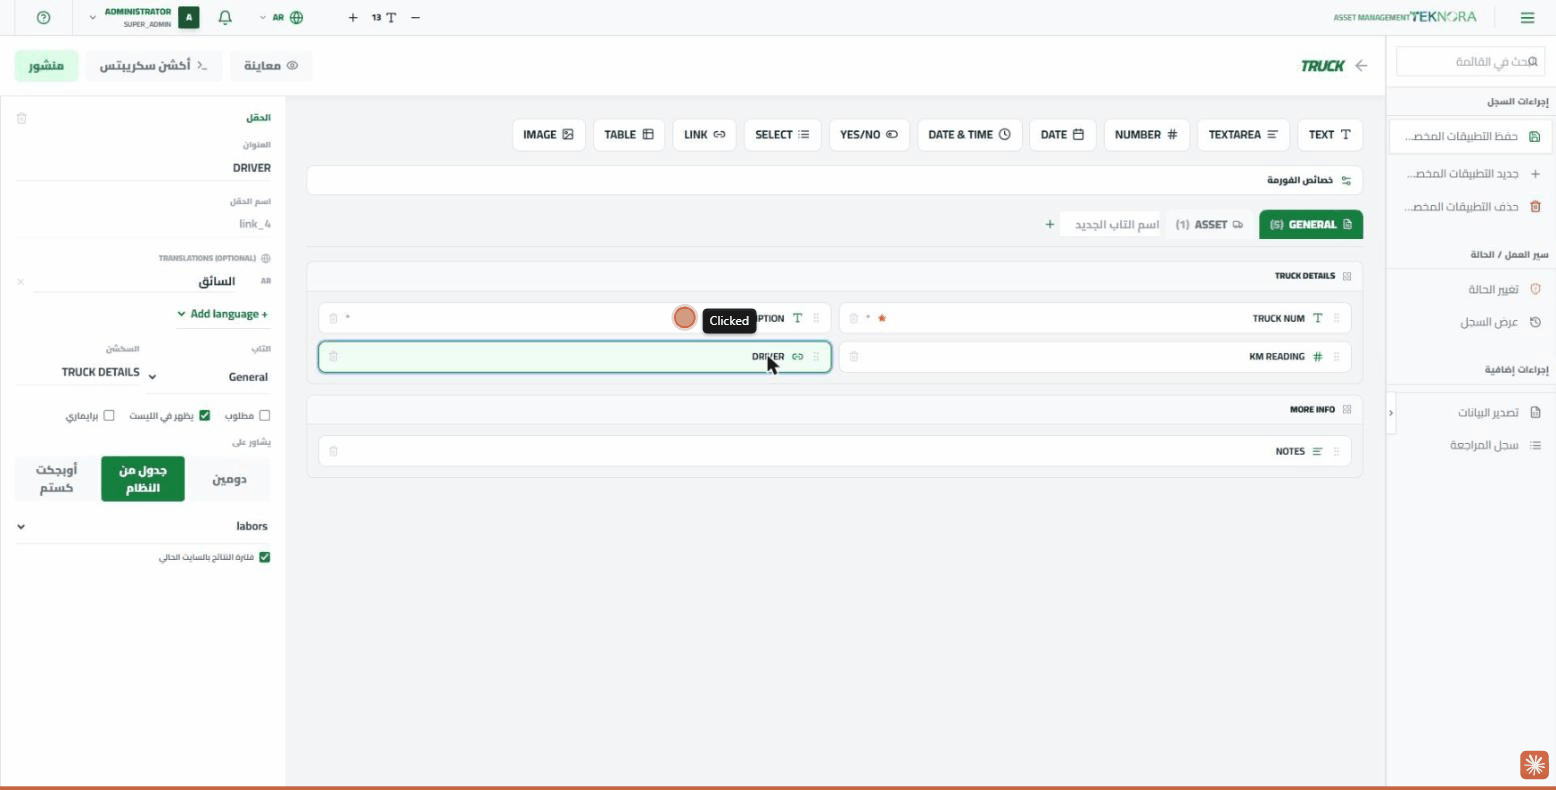Select the GENERAL tab

tap(1311, 224)
